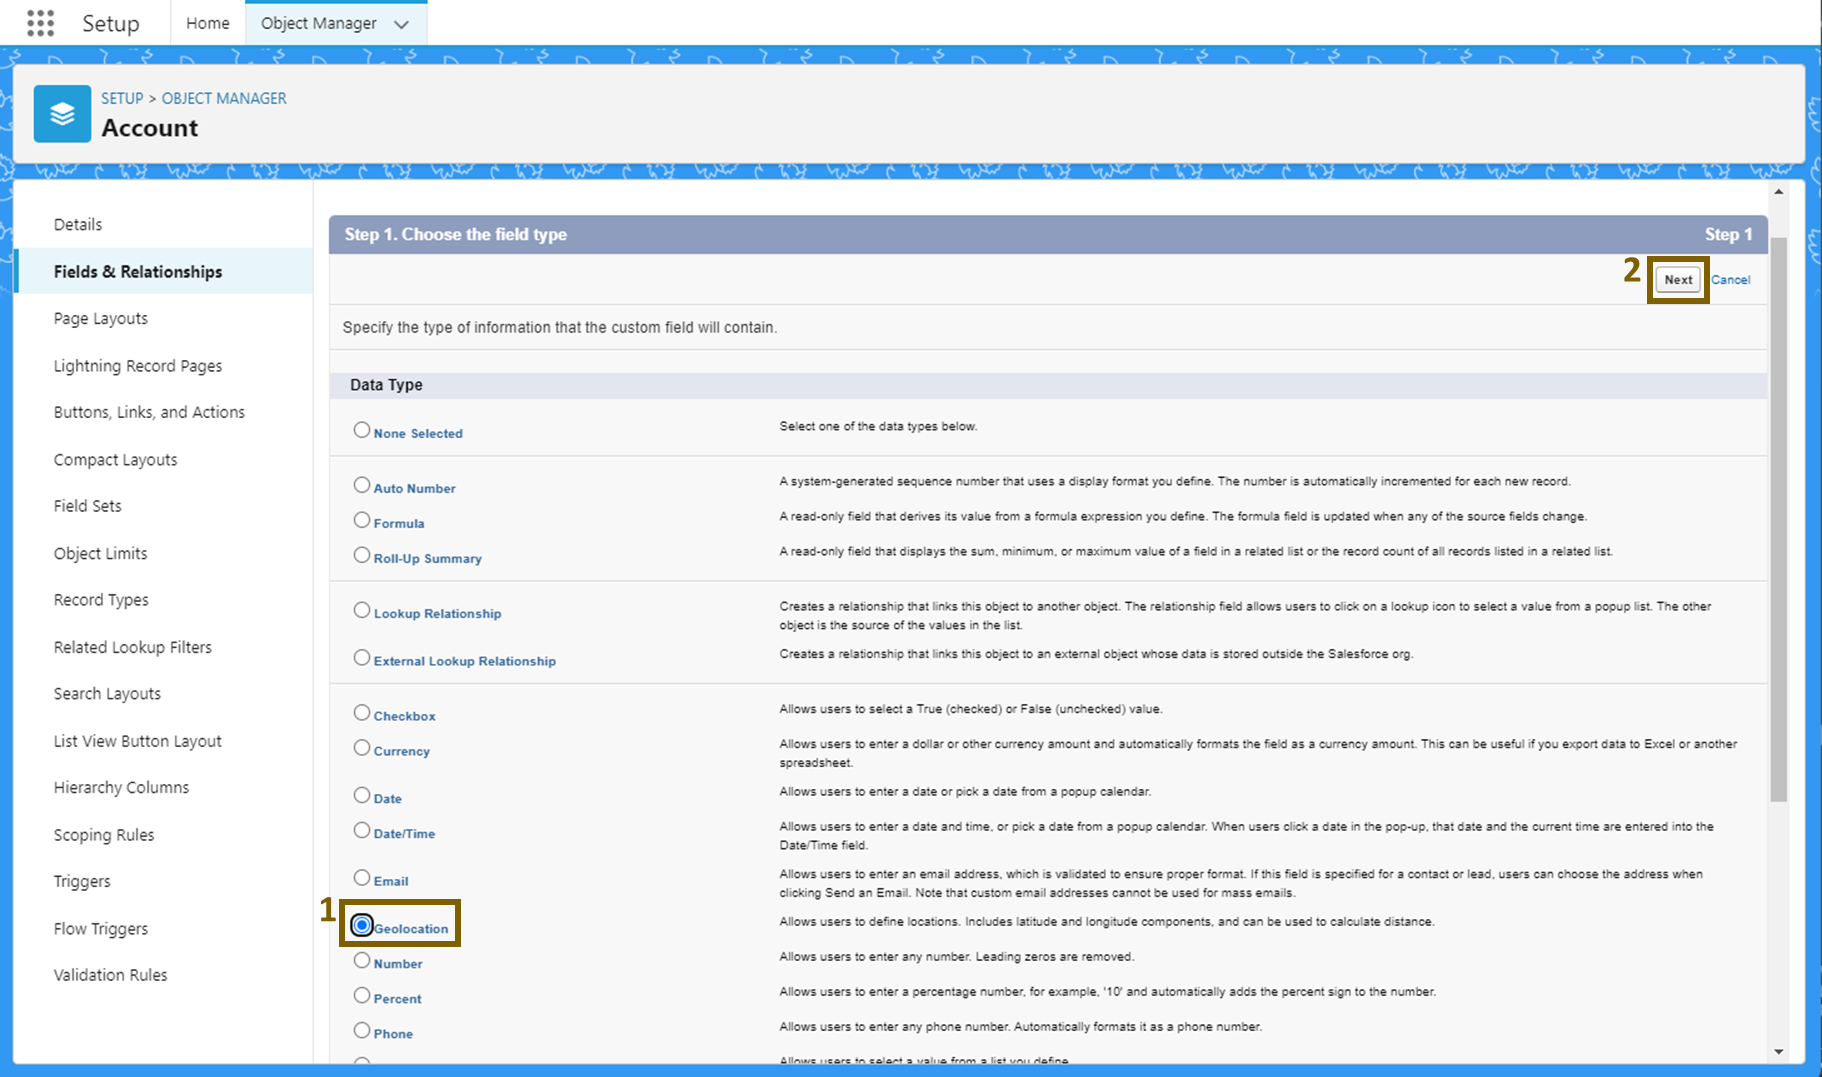Screen dimensions: 1822x1077
Task: Go to Compact Layouts
Action: point(116,459)
